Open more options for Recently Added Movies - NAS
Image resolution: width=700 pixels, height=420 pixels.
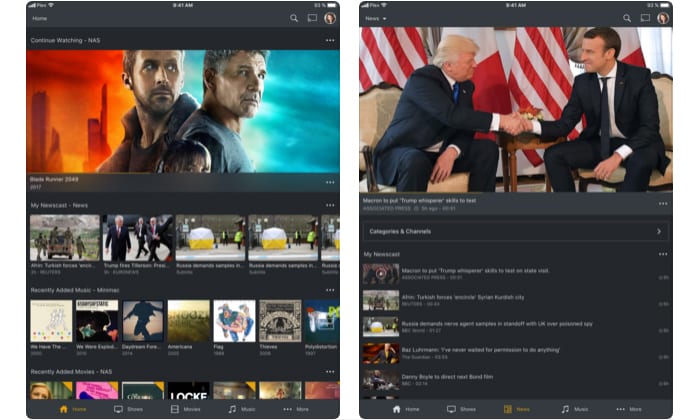tap(330, 372)
